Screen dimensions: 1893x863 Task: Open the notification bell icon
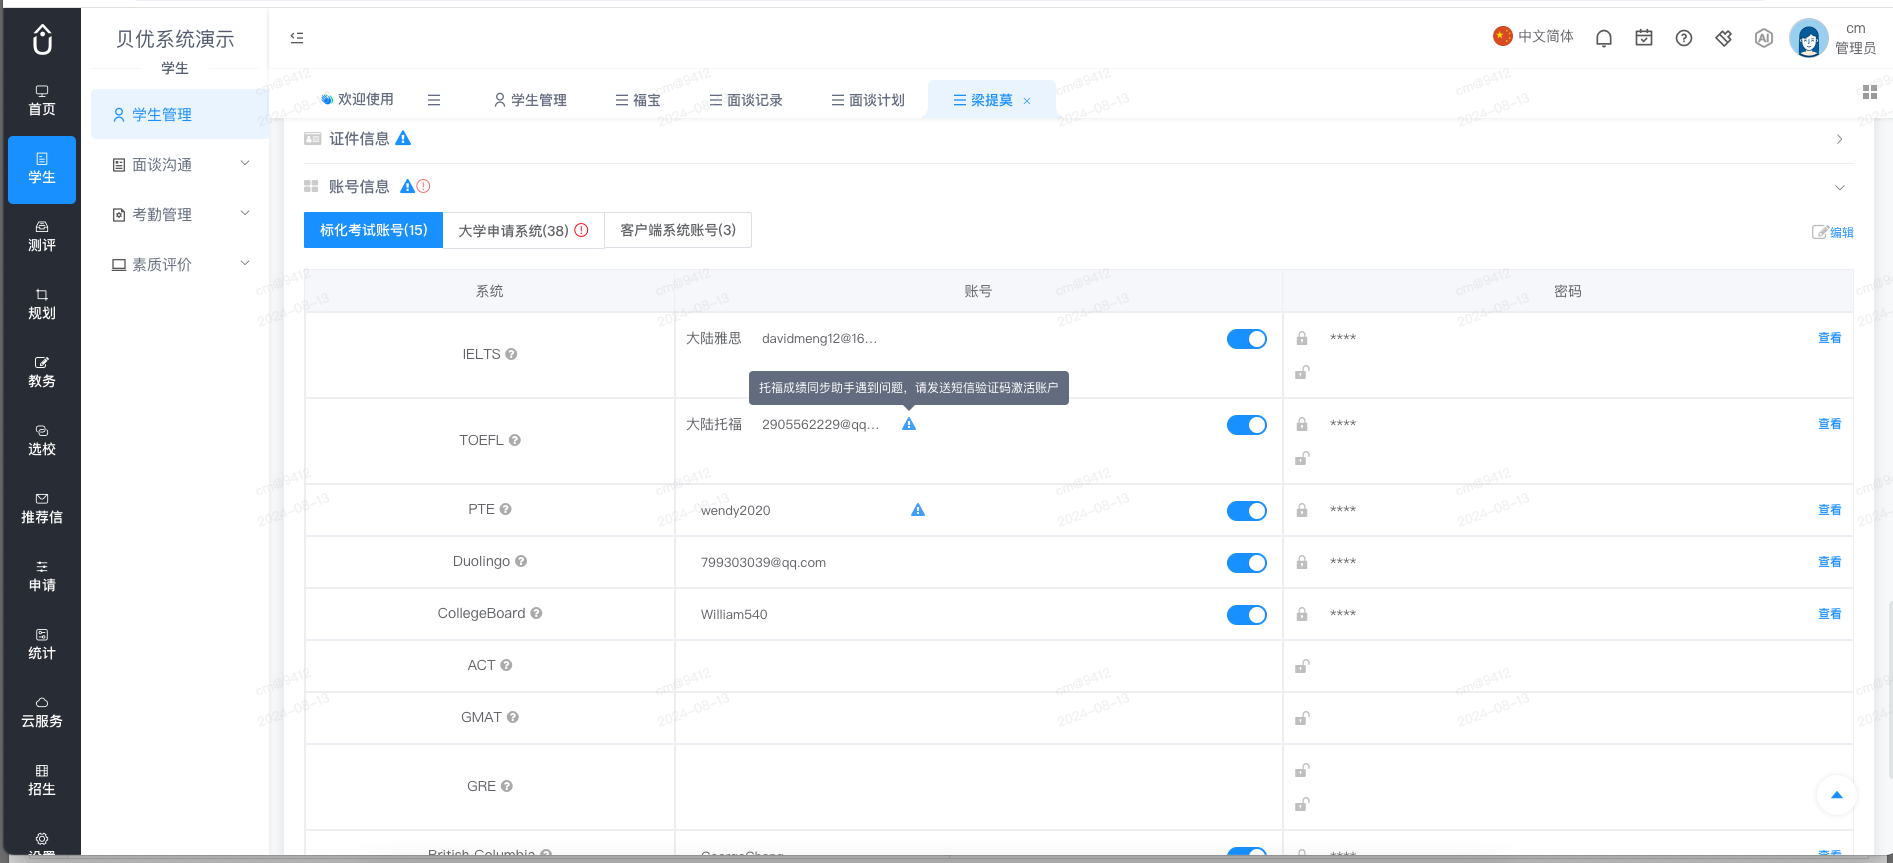(x=1604, y=38)
